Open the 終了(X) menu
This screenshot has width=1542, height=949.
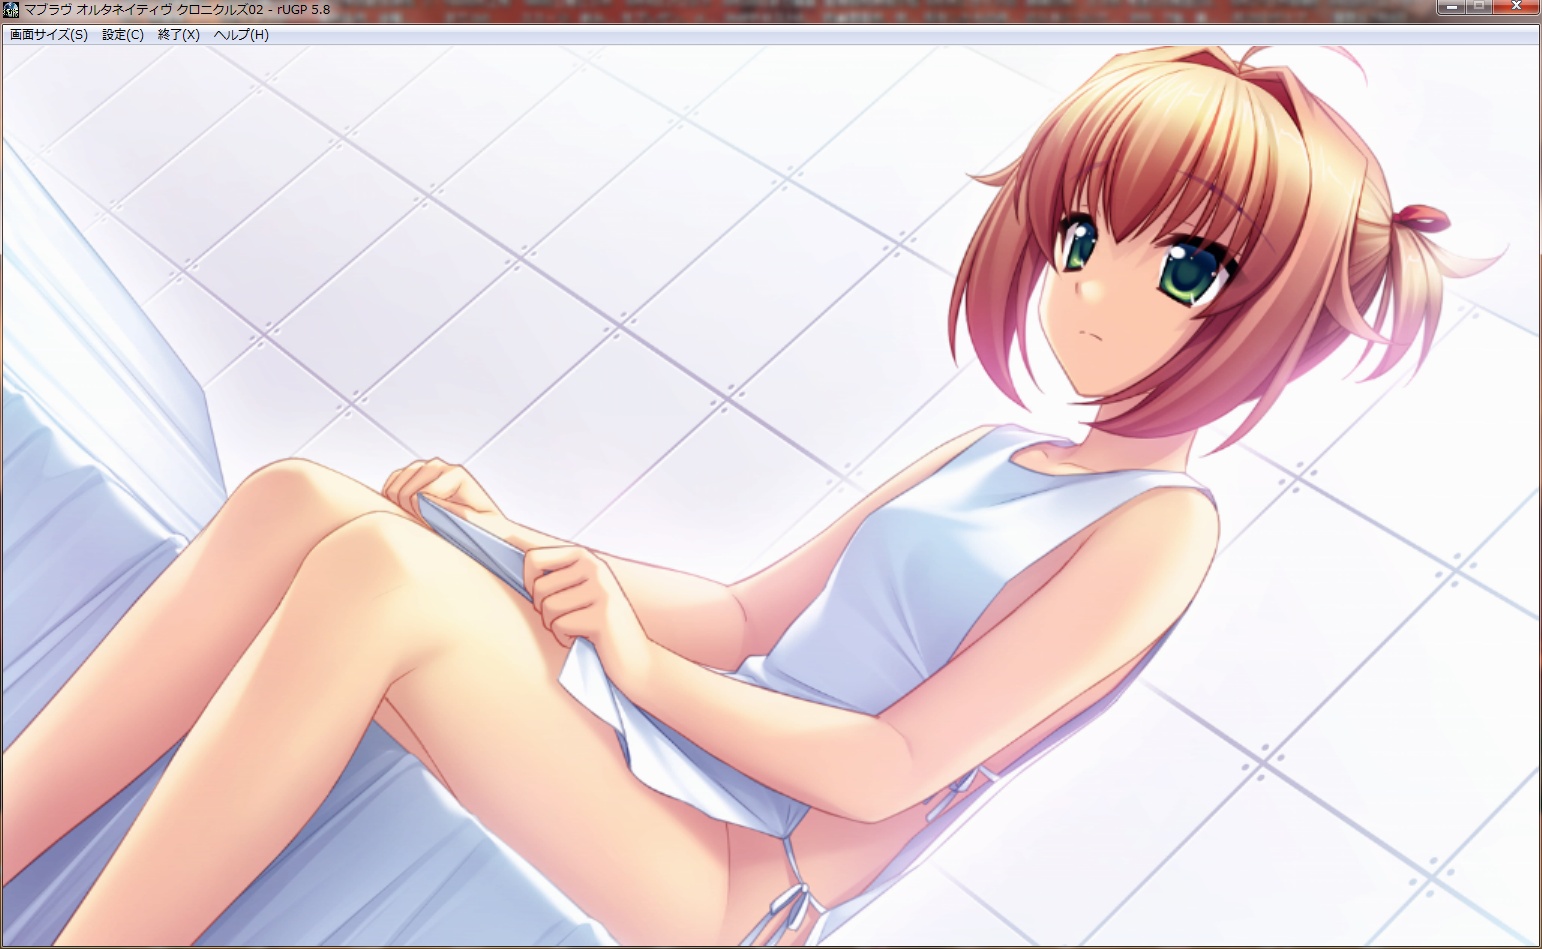(179, 35)
